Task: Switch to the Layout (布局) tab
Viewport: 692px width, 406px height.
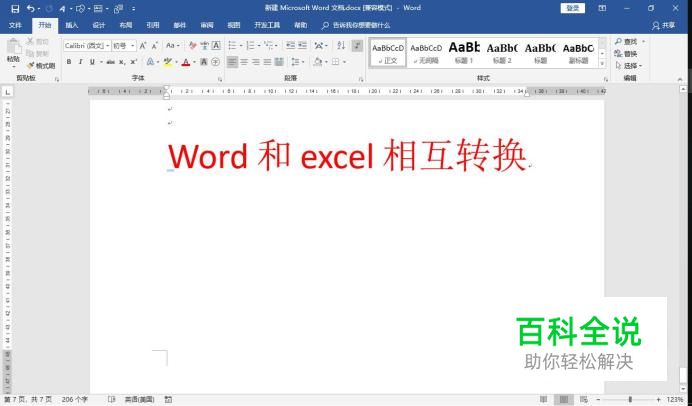Action: (126, 26)
